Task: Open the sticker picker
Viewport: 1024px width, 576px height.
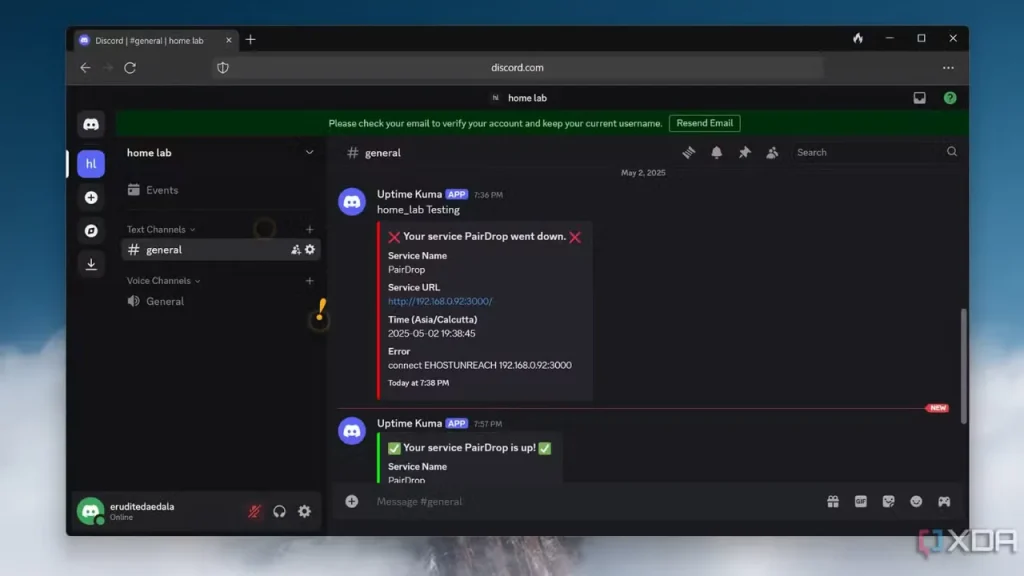Action: [889, 501]
